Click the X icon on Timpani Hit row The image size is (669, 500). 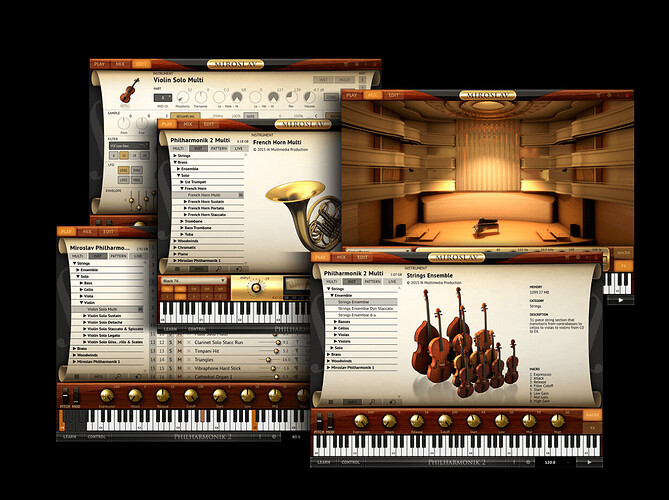point(189,351)
